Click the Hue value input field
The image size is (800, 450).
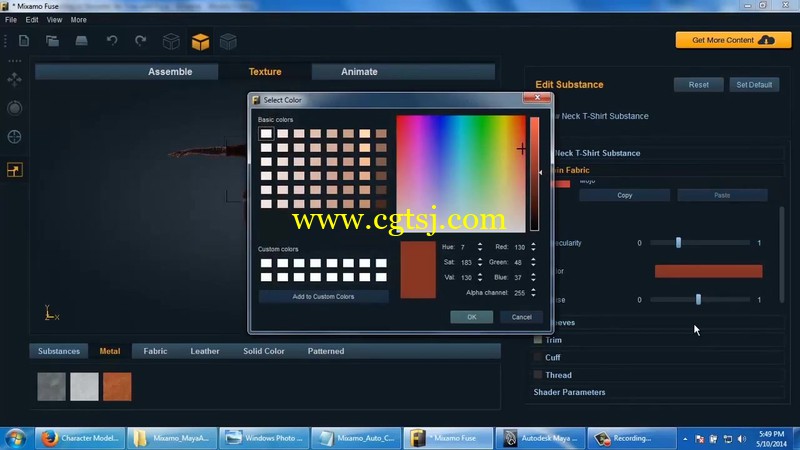click(466, 247)
